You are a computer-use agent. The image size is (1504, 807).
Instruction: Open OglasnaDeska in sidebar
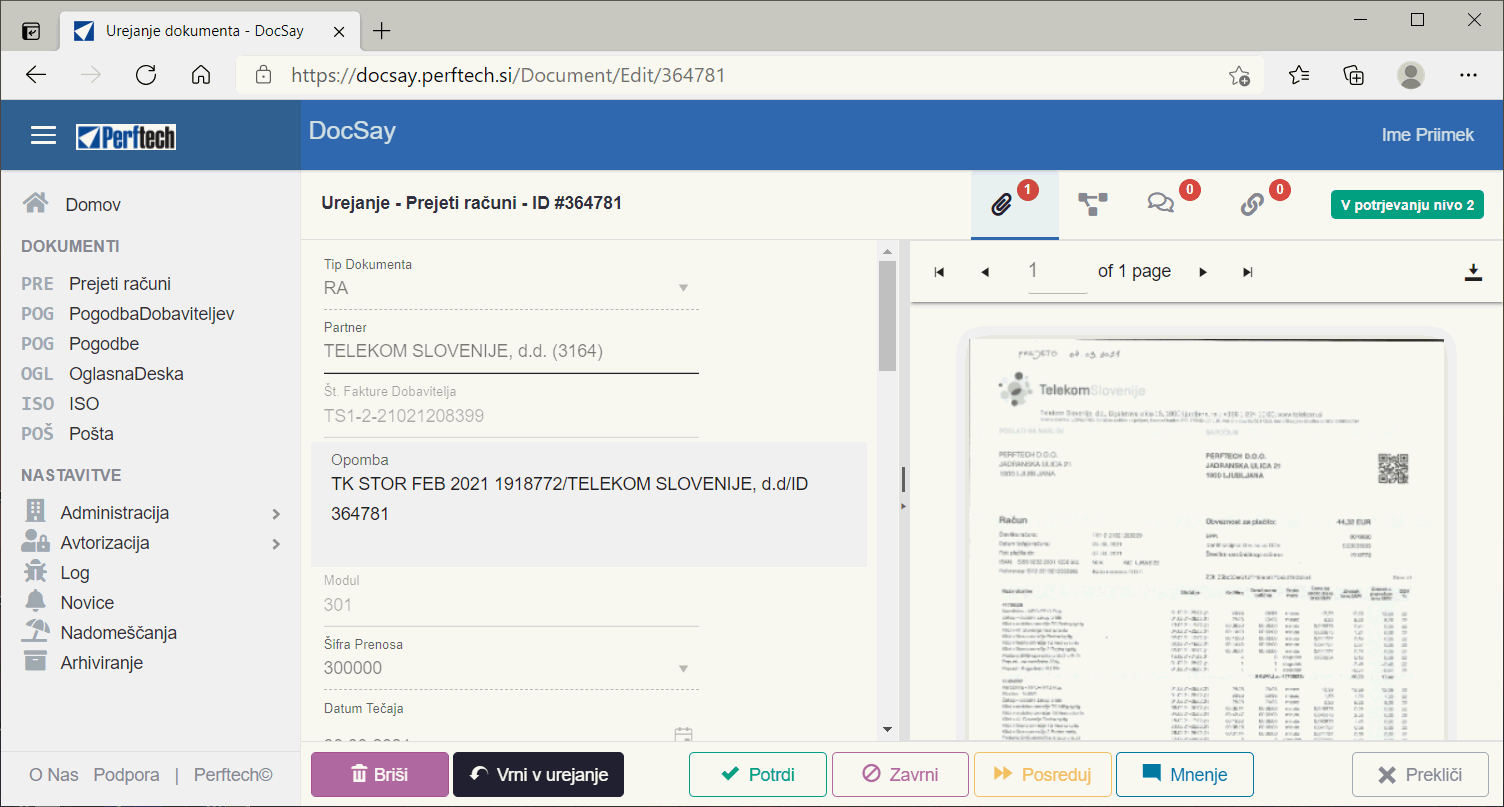126,374
